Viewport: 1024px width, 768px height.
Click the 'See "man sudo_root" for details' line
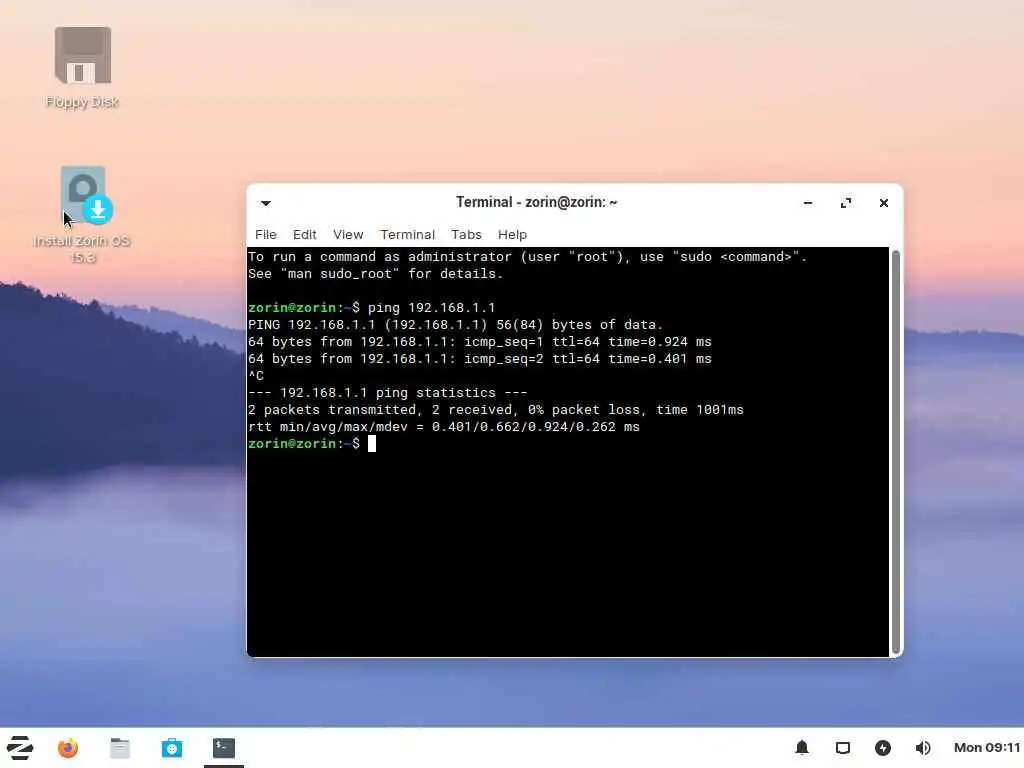376,274
